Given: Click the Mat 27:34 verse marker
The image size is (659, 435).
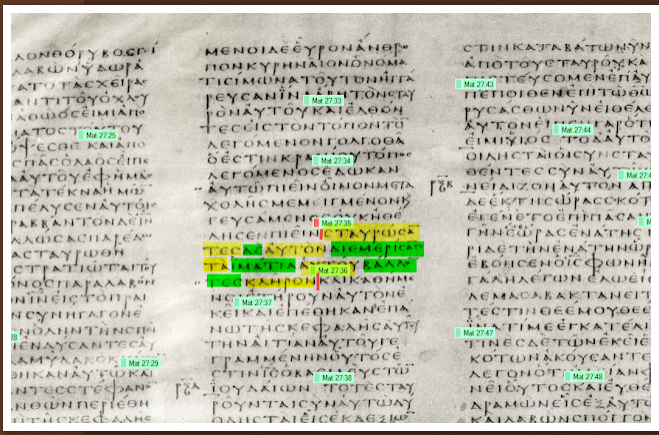Looking at the screenshot, I should tap(332, 161).
